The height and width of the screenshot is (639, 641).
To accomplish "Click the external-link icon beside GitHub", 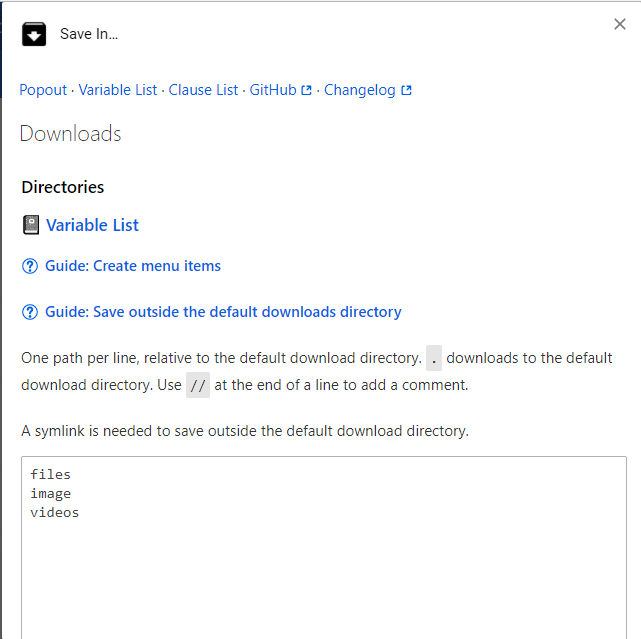I will tap(306, 90).
